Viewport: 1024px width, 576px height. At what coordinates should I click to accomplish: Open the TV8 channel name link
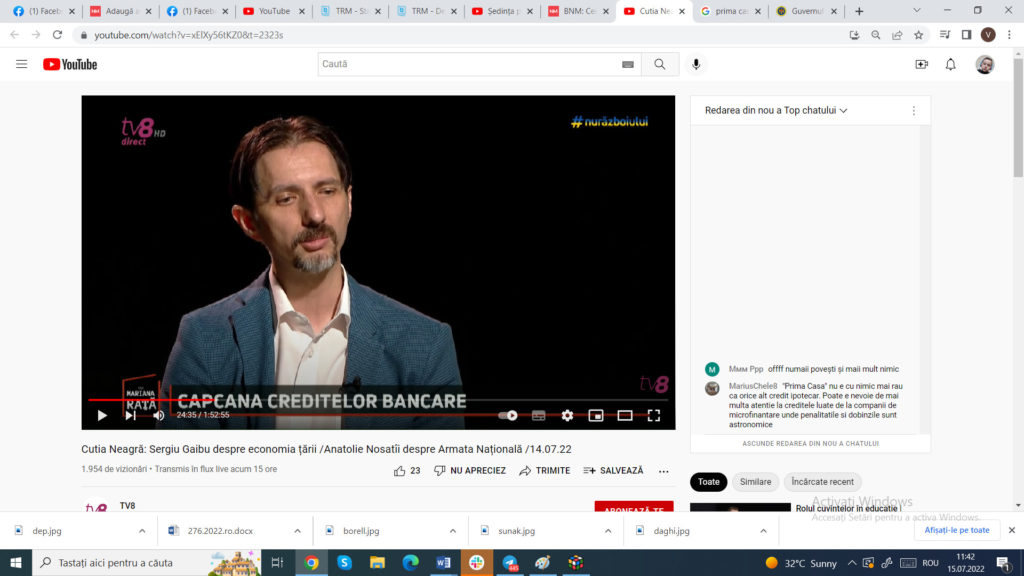pyautogui.click(x=127, y=505)
